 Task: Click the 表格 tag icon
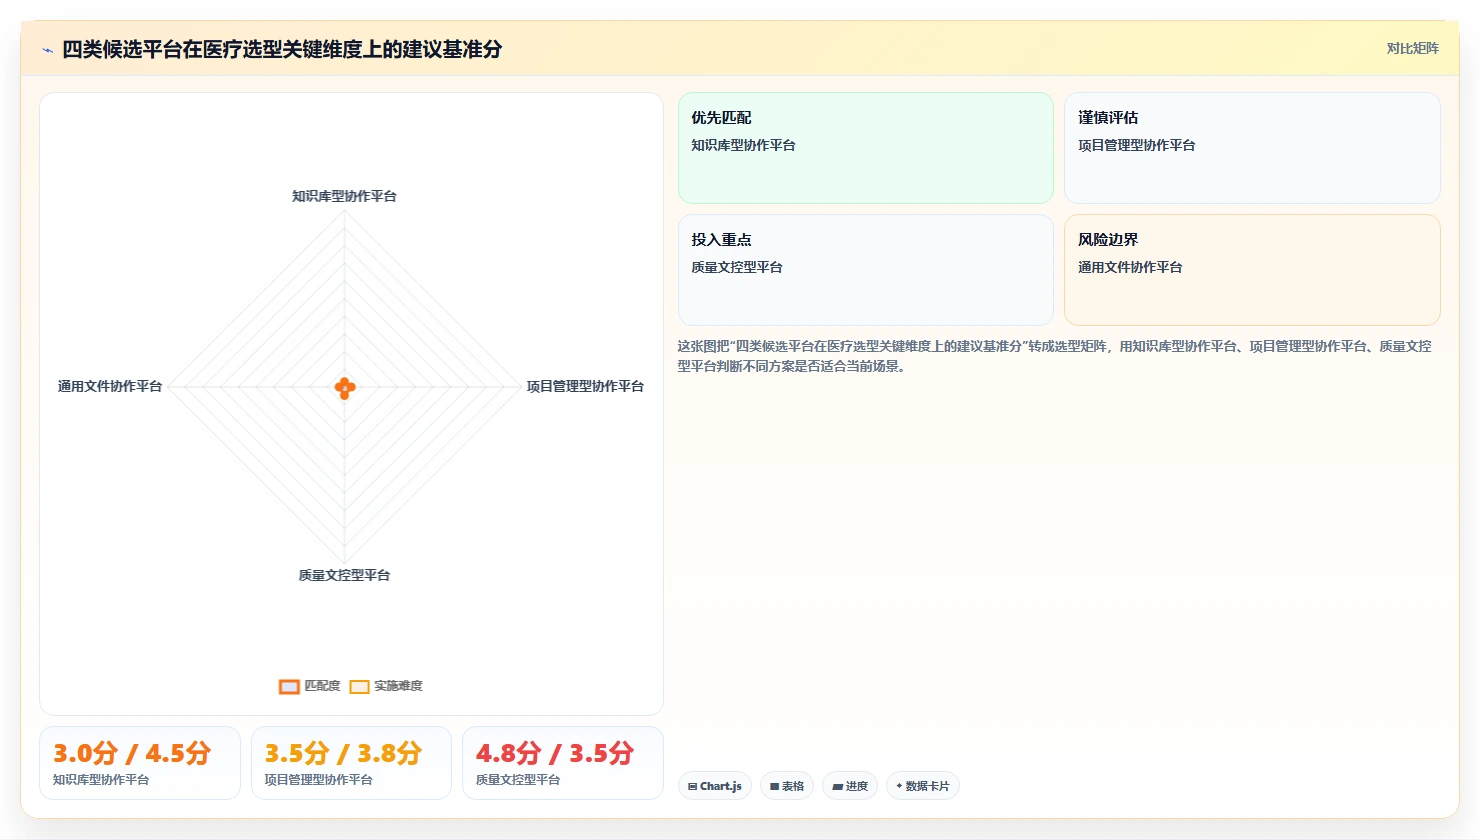click(774, 787)
